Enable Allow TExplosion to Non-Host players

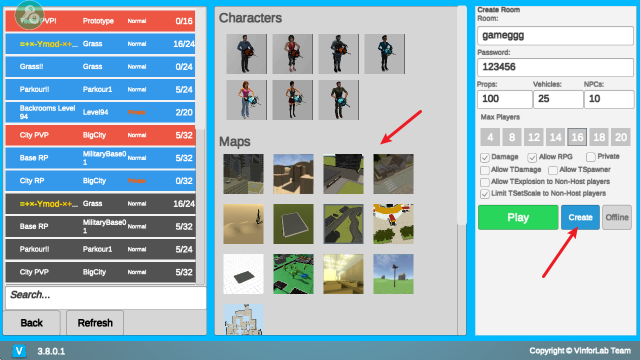[x=485, y=182]
